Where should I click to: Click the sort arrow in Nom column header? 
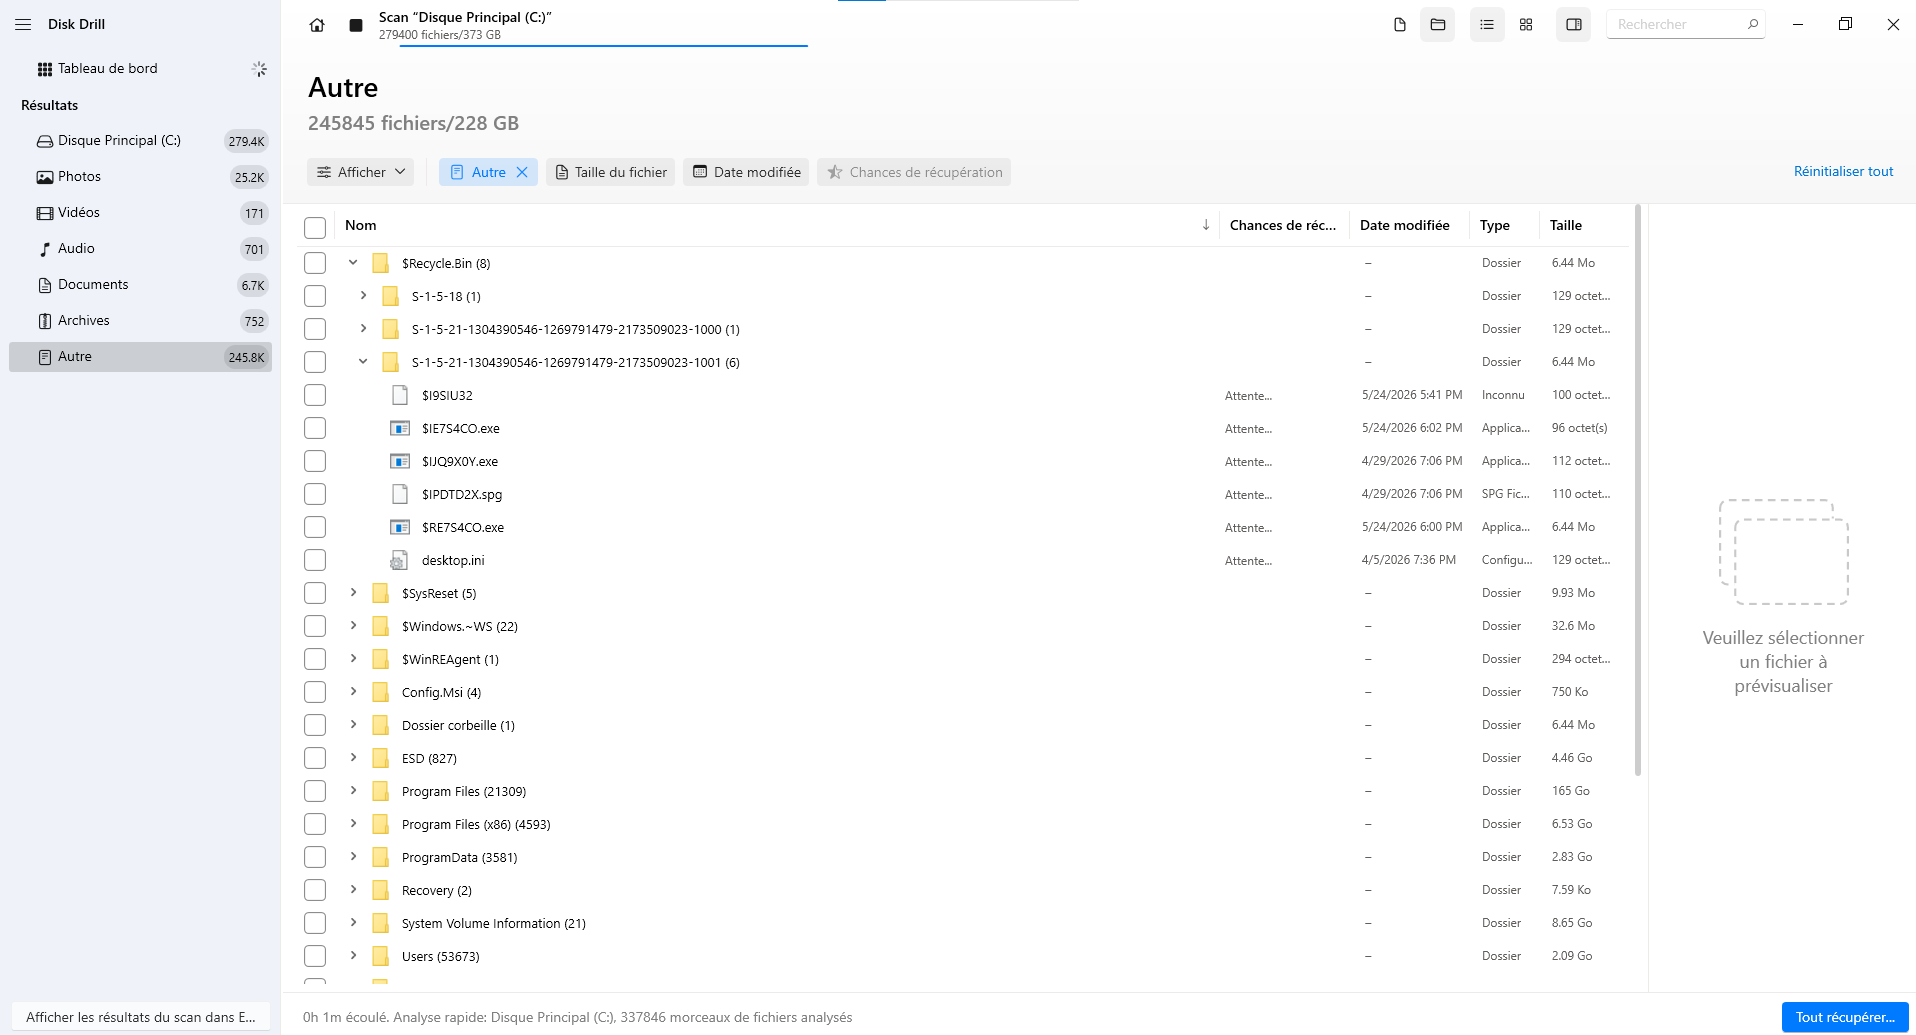(1206, 225)
